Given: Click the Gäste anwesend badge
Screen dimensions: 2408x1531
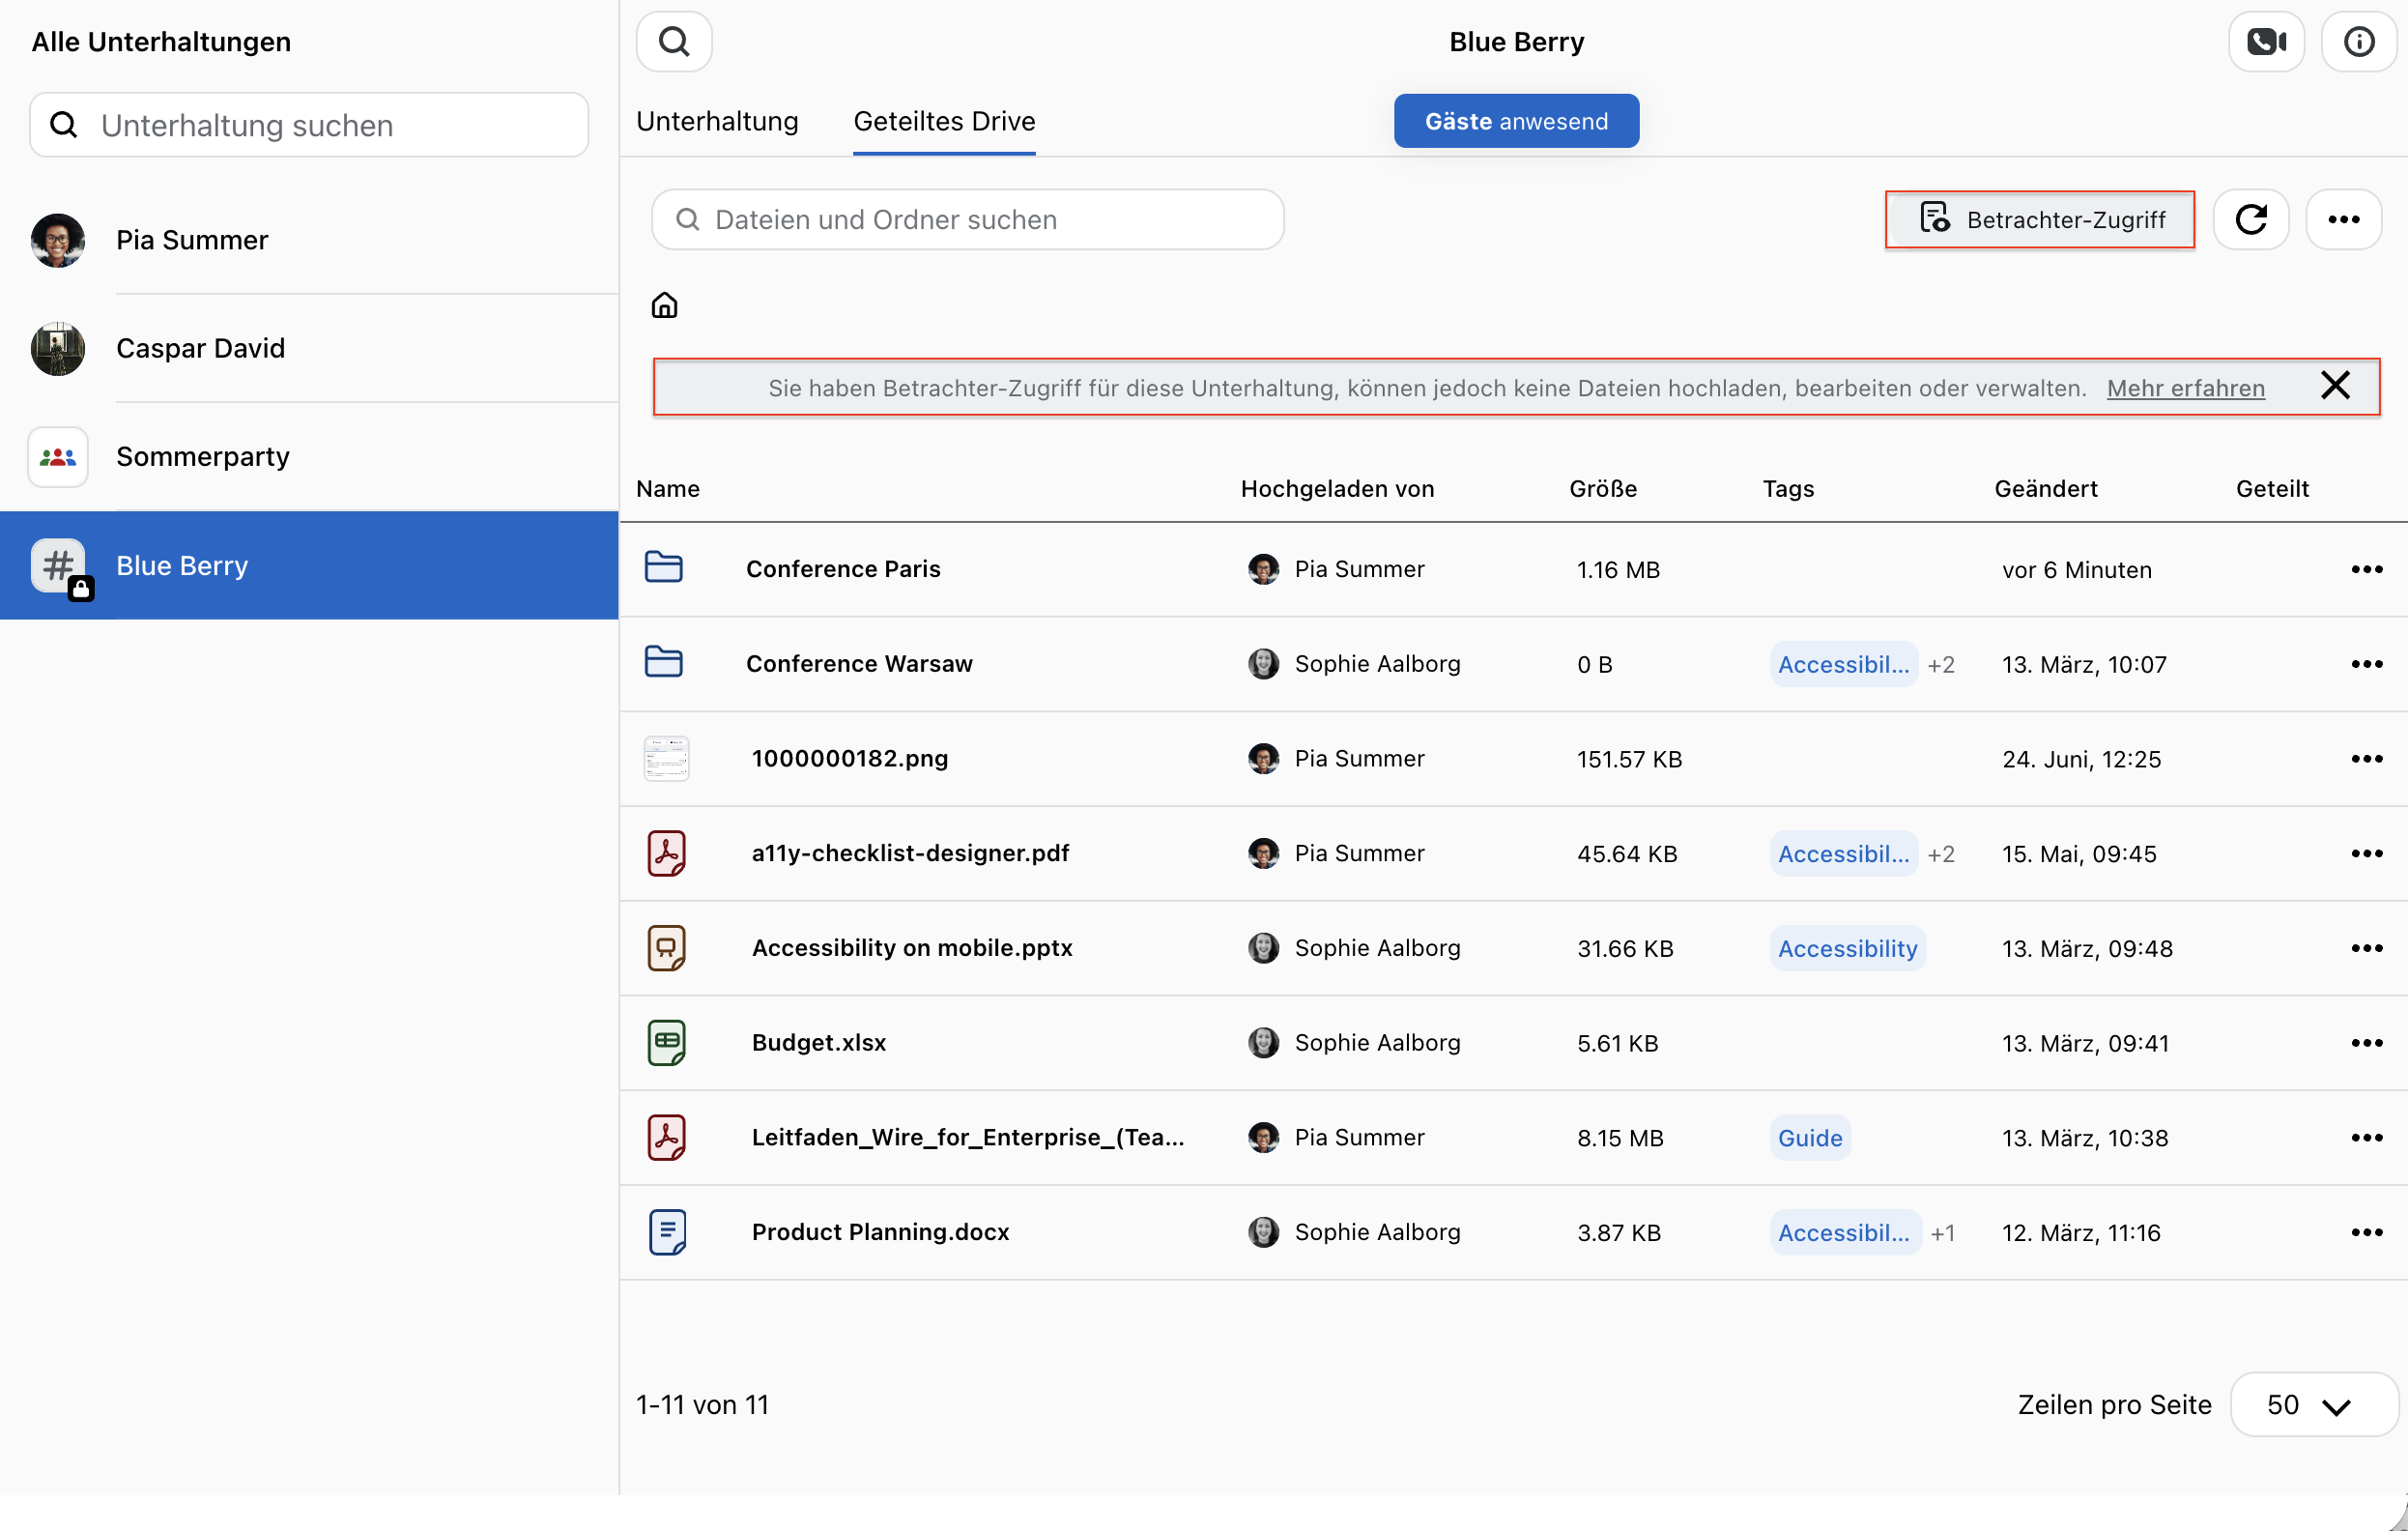Looking at the screenshot, I should coord(1516,121).
